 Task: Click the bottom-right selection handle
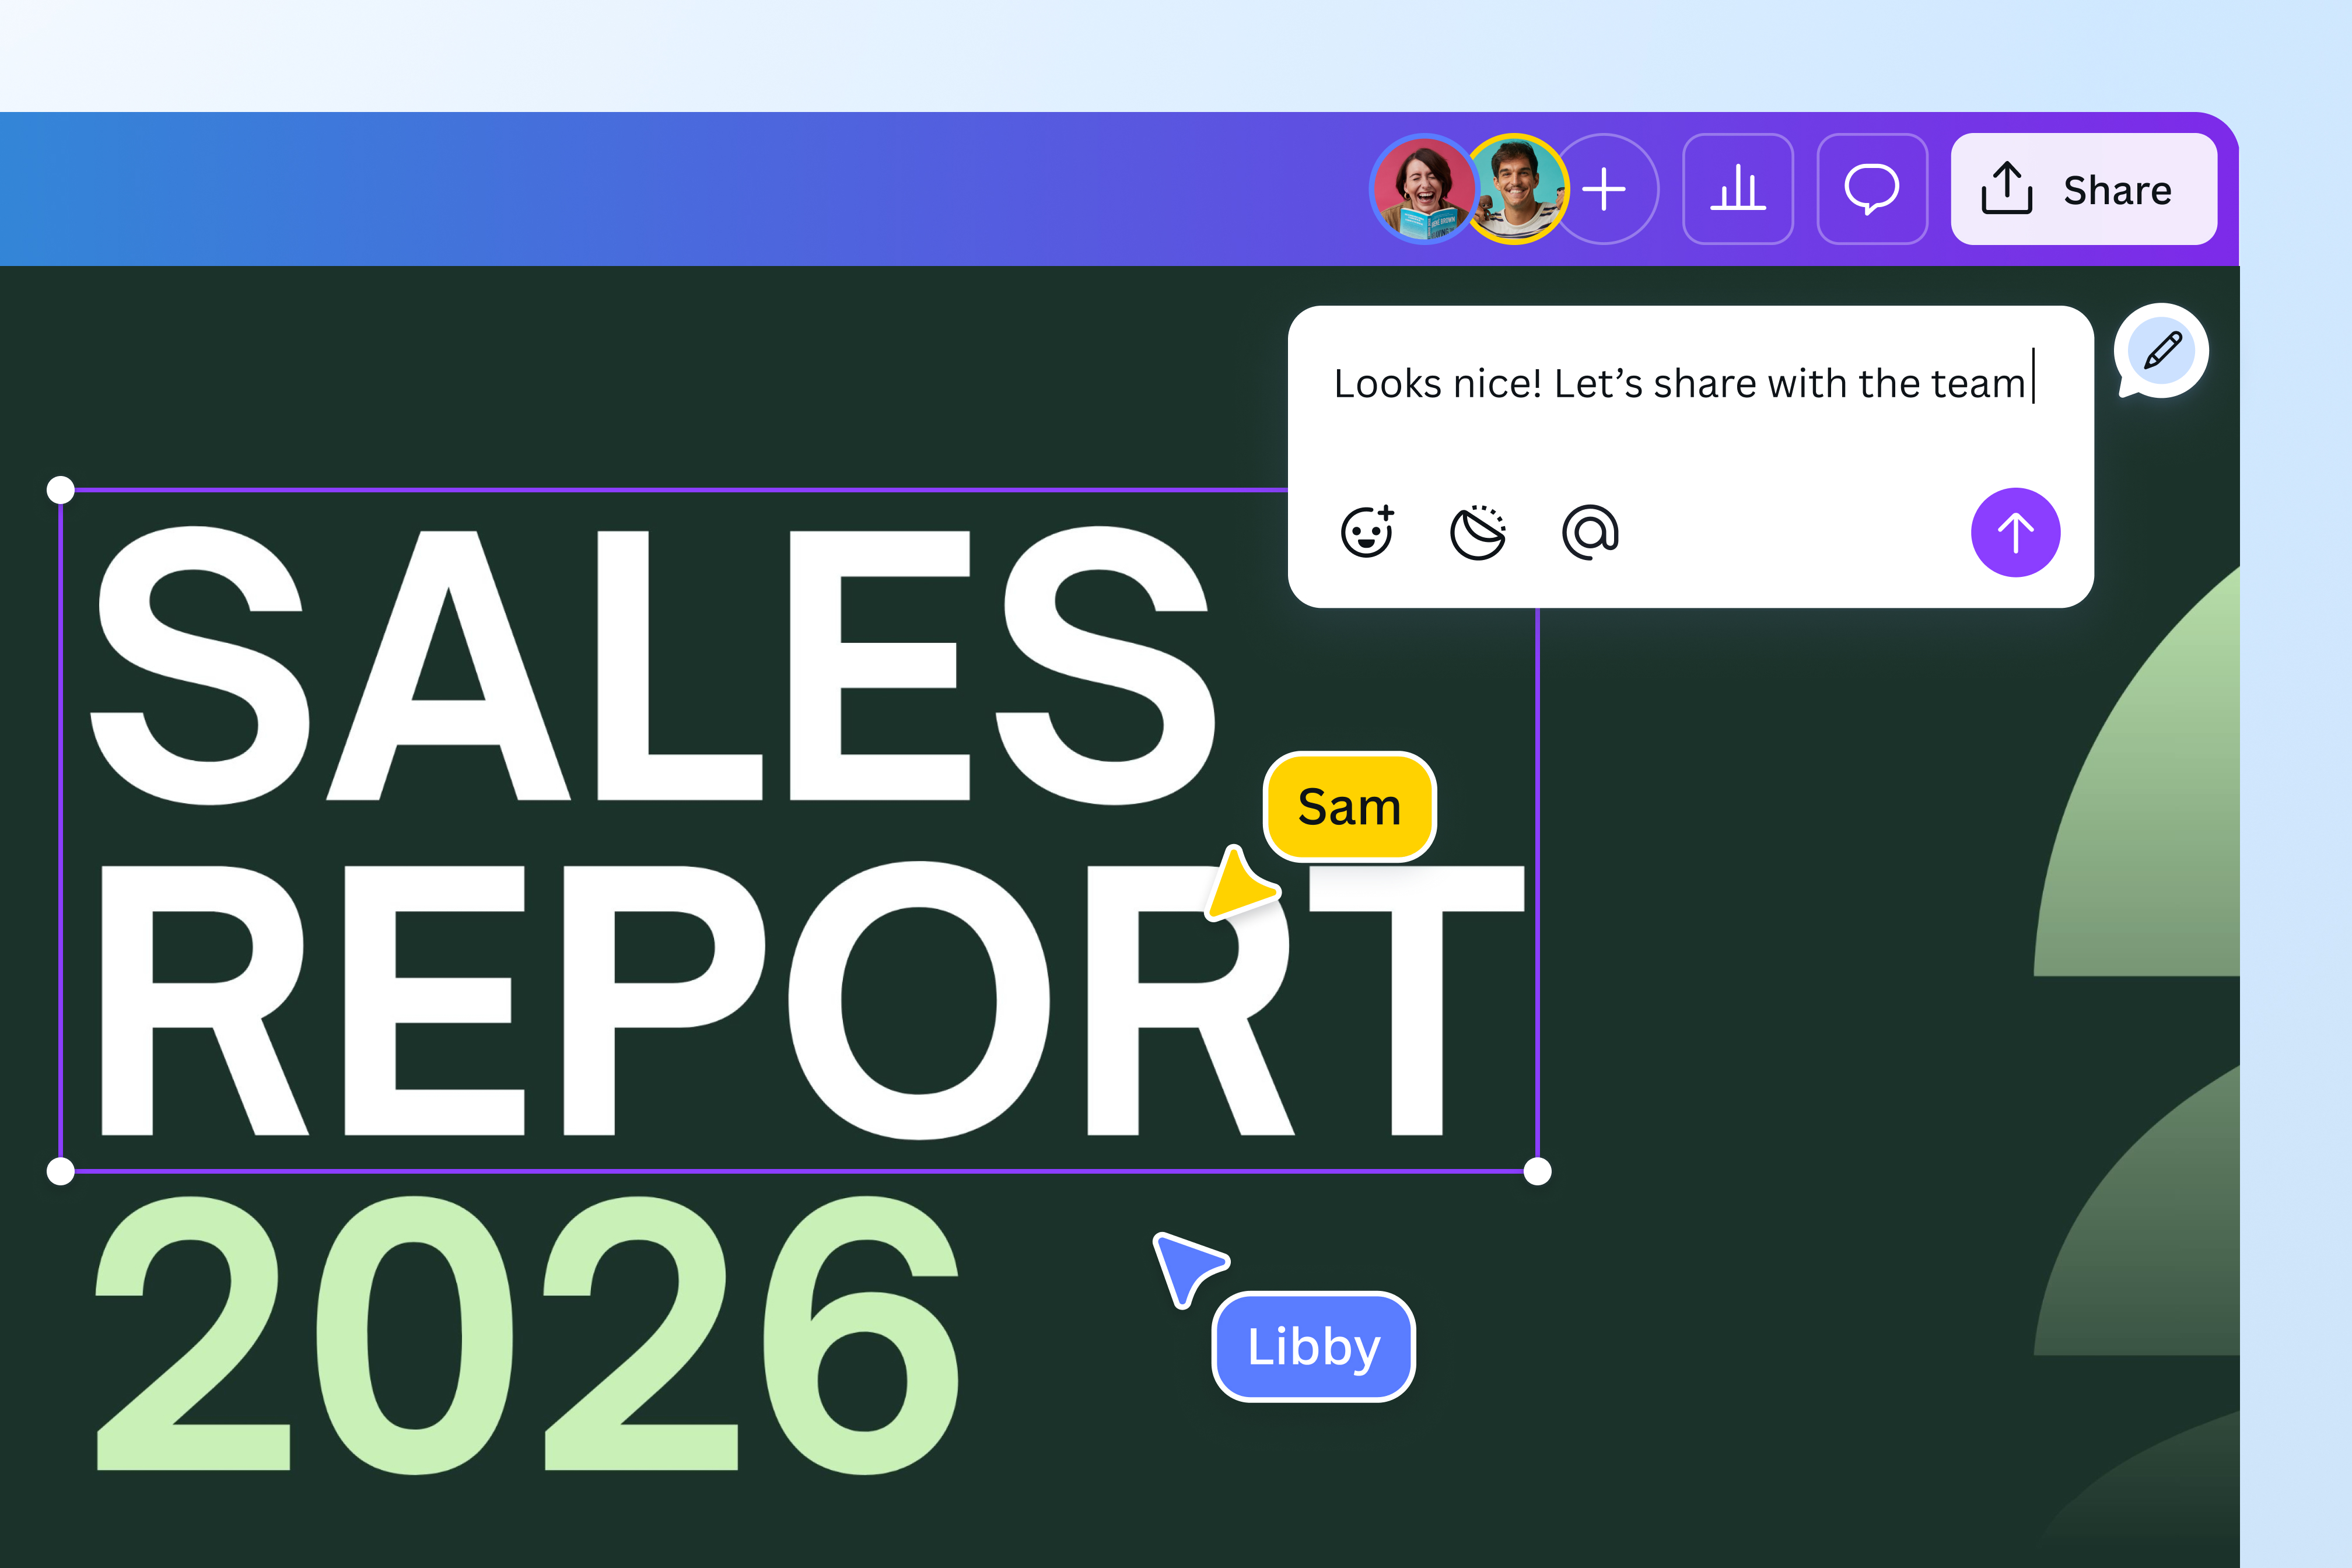click(1537, 1171)
